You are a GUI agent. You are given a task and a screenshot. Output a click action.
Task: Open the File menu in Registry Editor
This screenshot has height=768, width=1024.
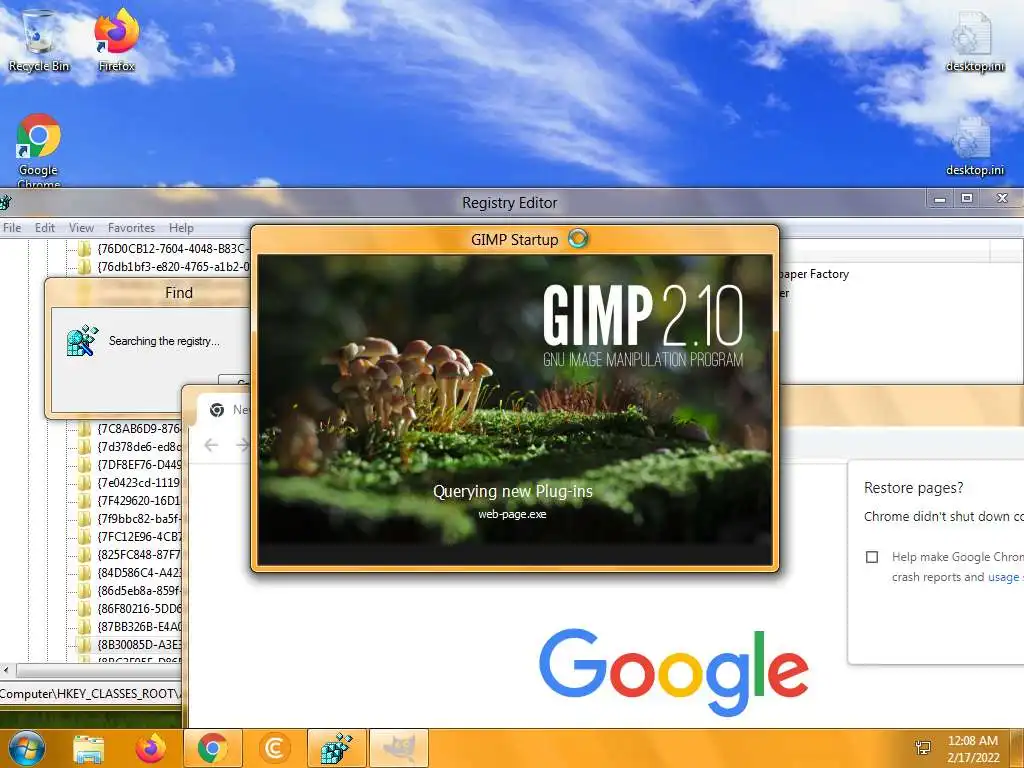pyautogui.click(x=12, y=228)
